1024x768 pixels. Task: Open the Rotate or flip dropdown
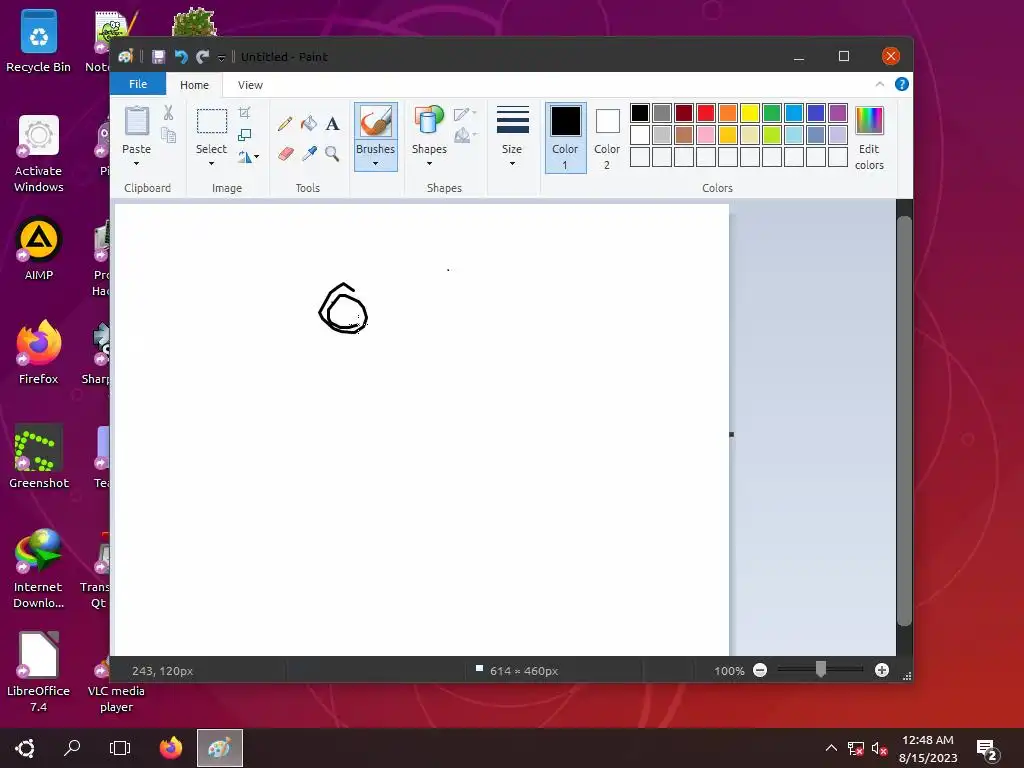point(249,157)
